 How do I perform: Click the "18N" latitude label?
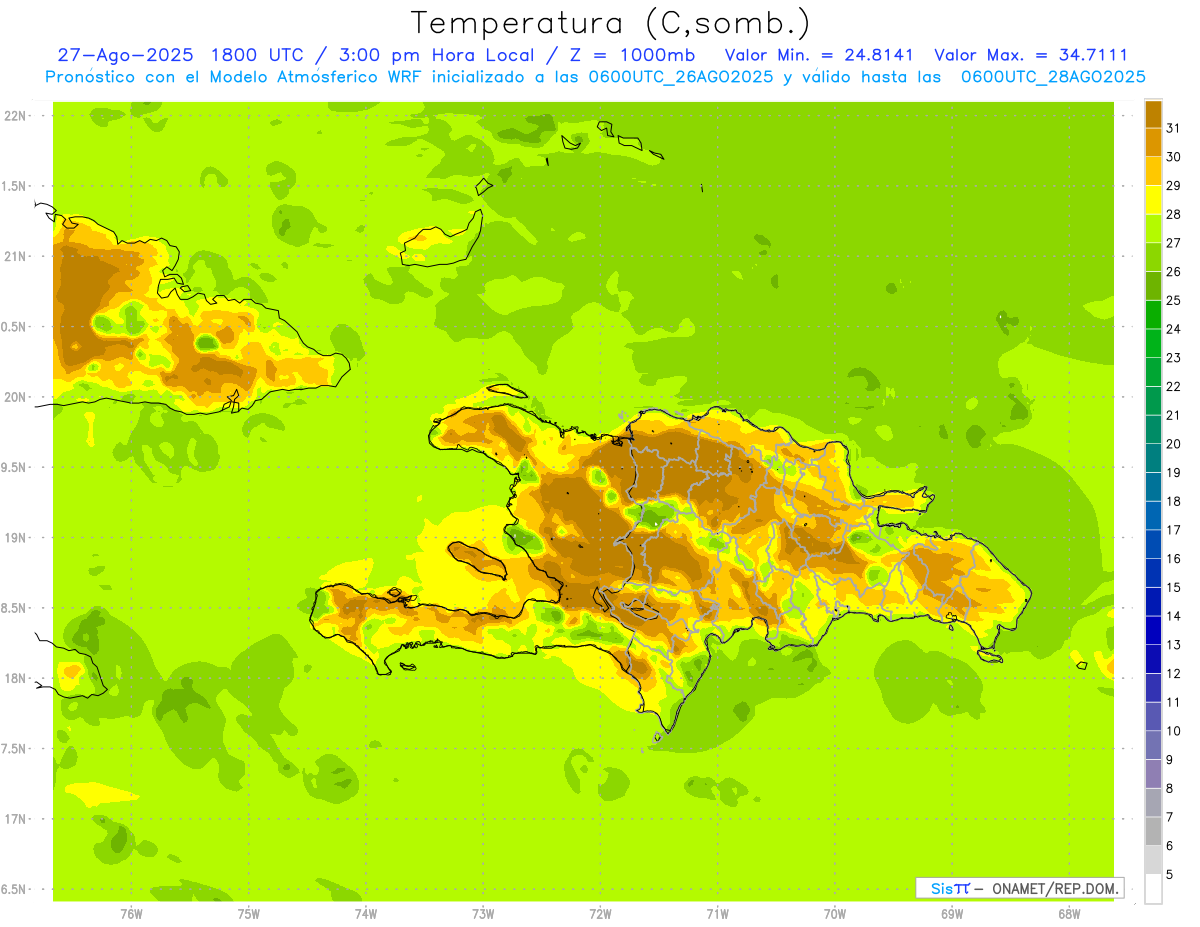point(15,678)
